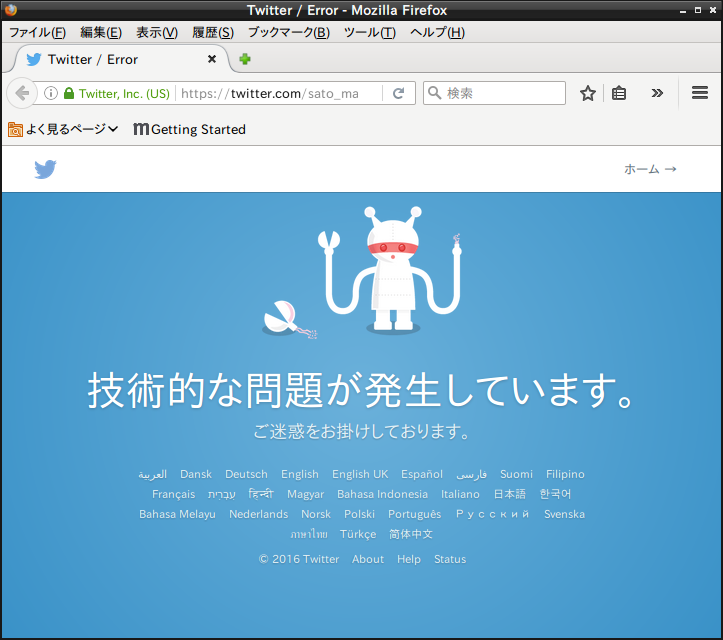723x640 pixels.
Task: Open the About footer link
Action: pos(368,559)
